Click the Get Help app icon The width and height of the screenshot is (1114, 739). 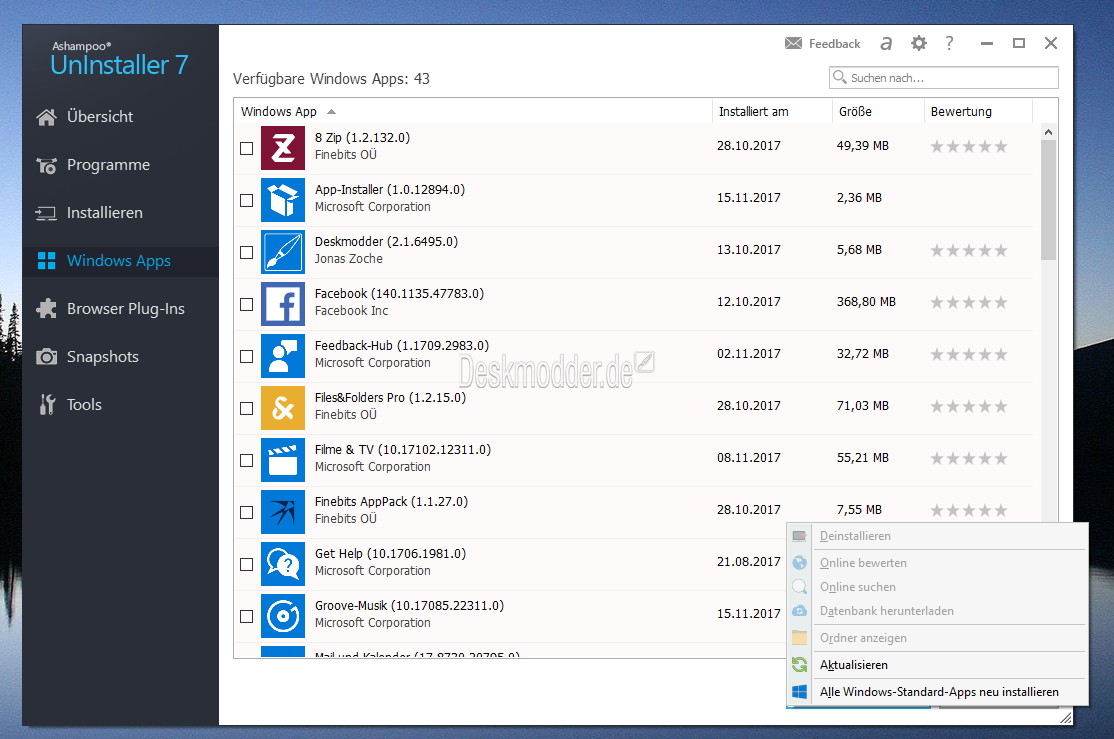[x=283, y=563]
